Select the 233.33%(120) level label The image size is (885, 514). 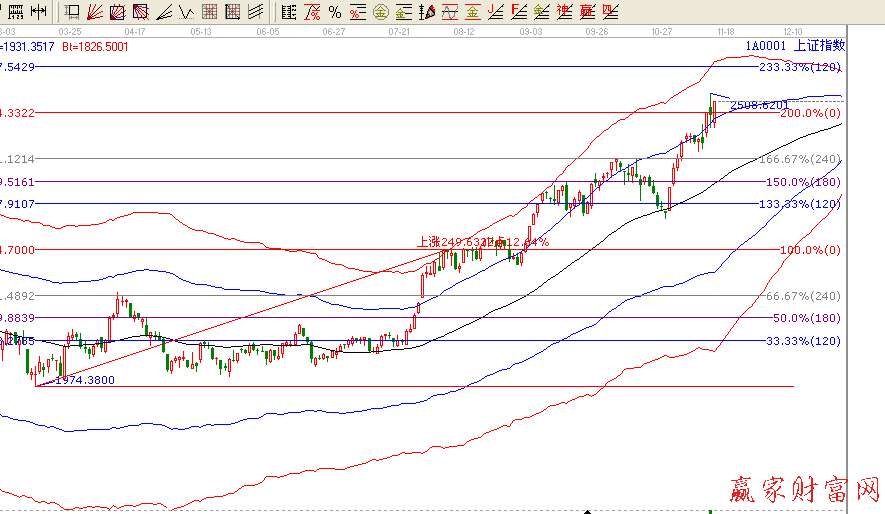[800, 67]
